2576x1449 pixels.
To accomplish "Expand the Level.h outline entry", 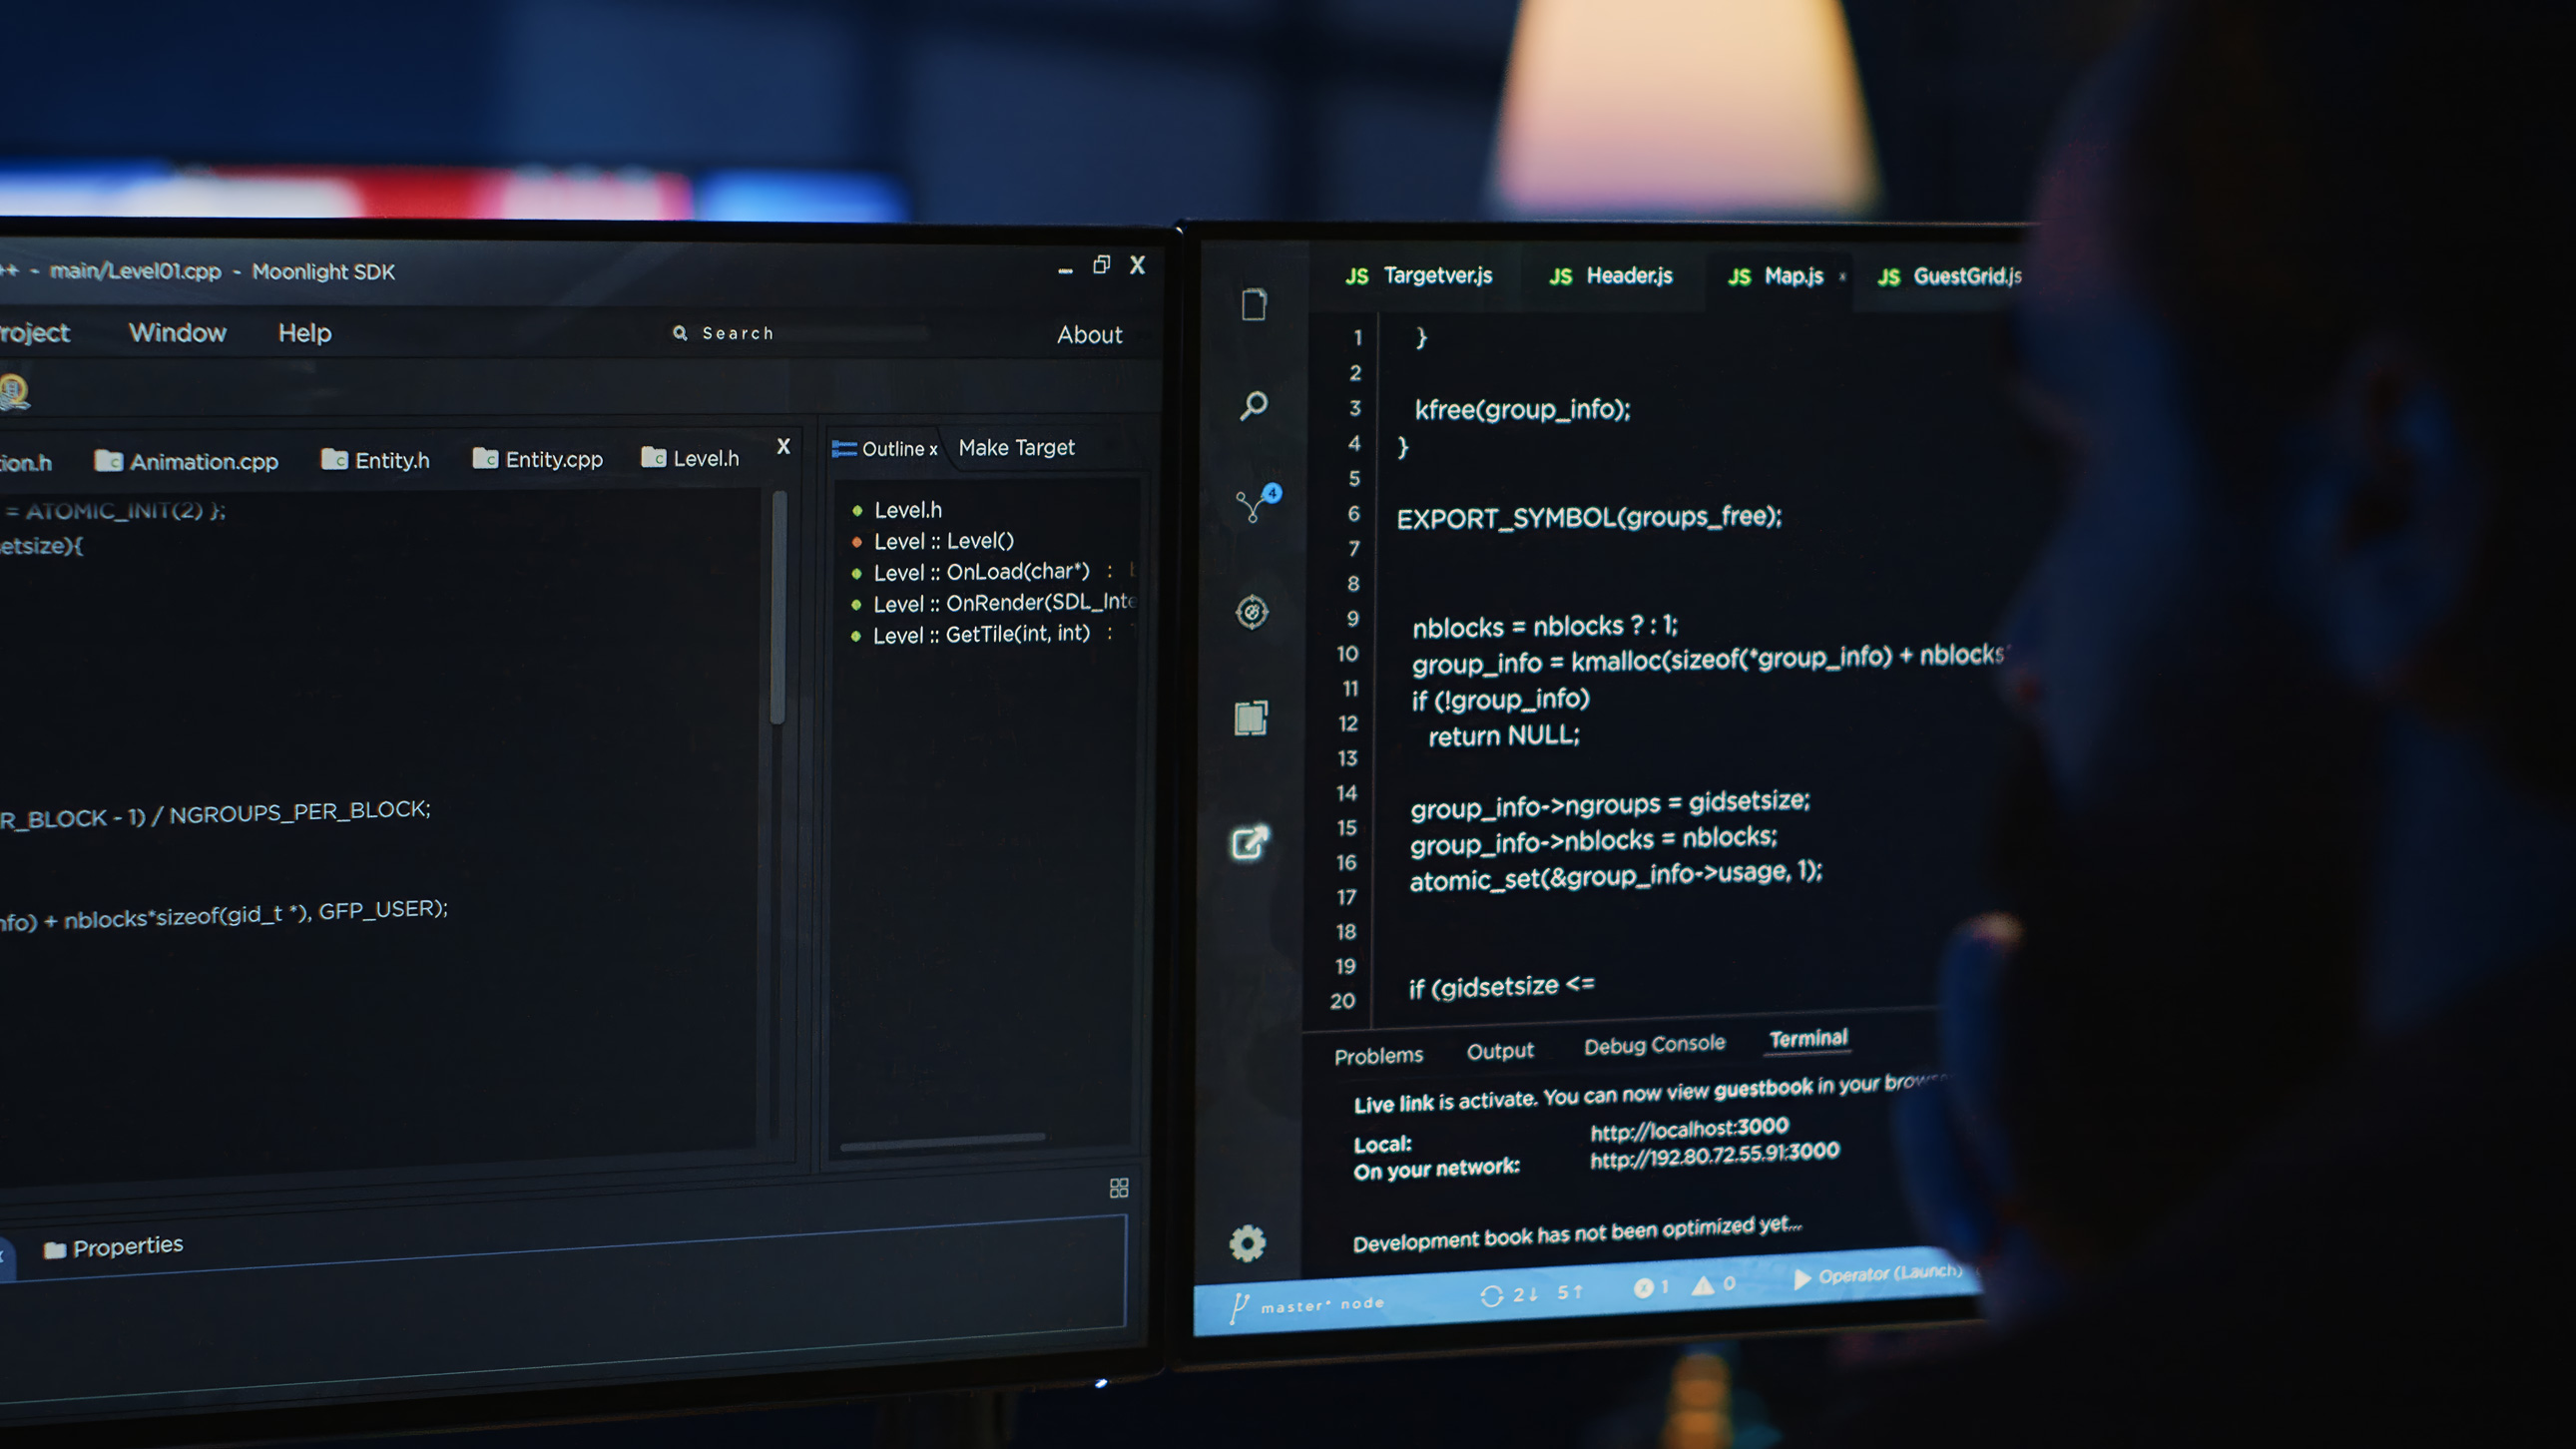I will coord(907,510).
